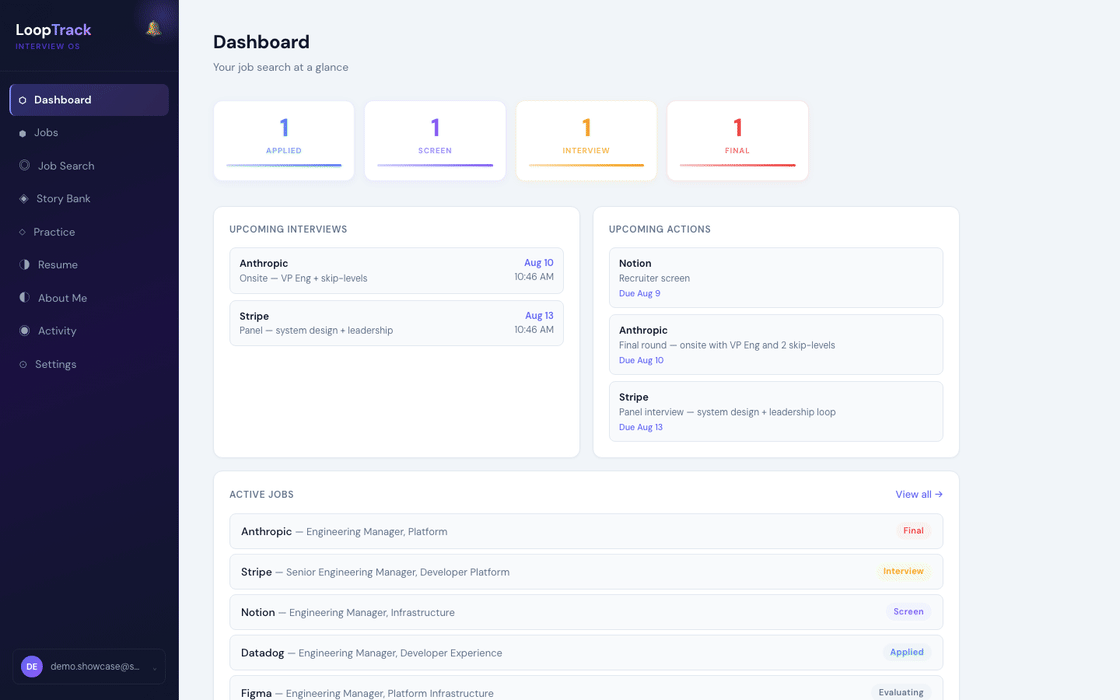
Task: Click the Final status badge
Action: click(913, 531)
